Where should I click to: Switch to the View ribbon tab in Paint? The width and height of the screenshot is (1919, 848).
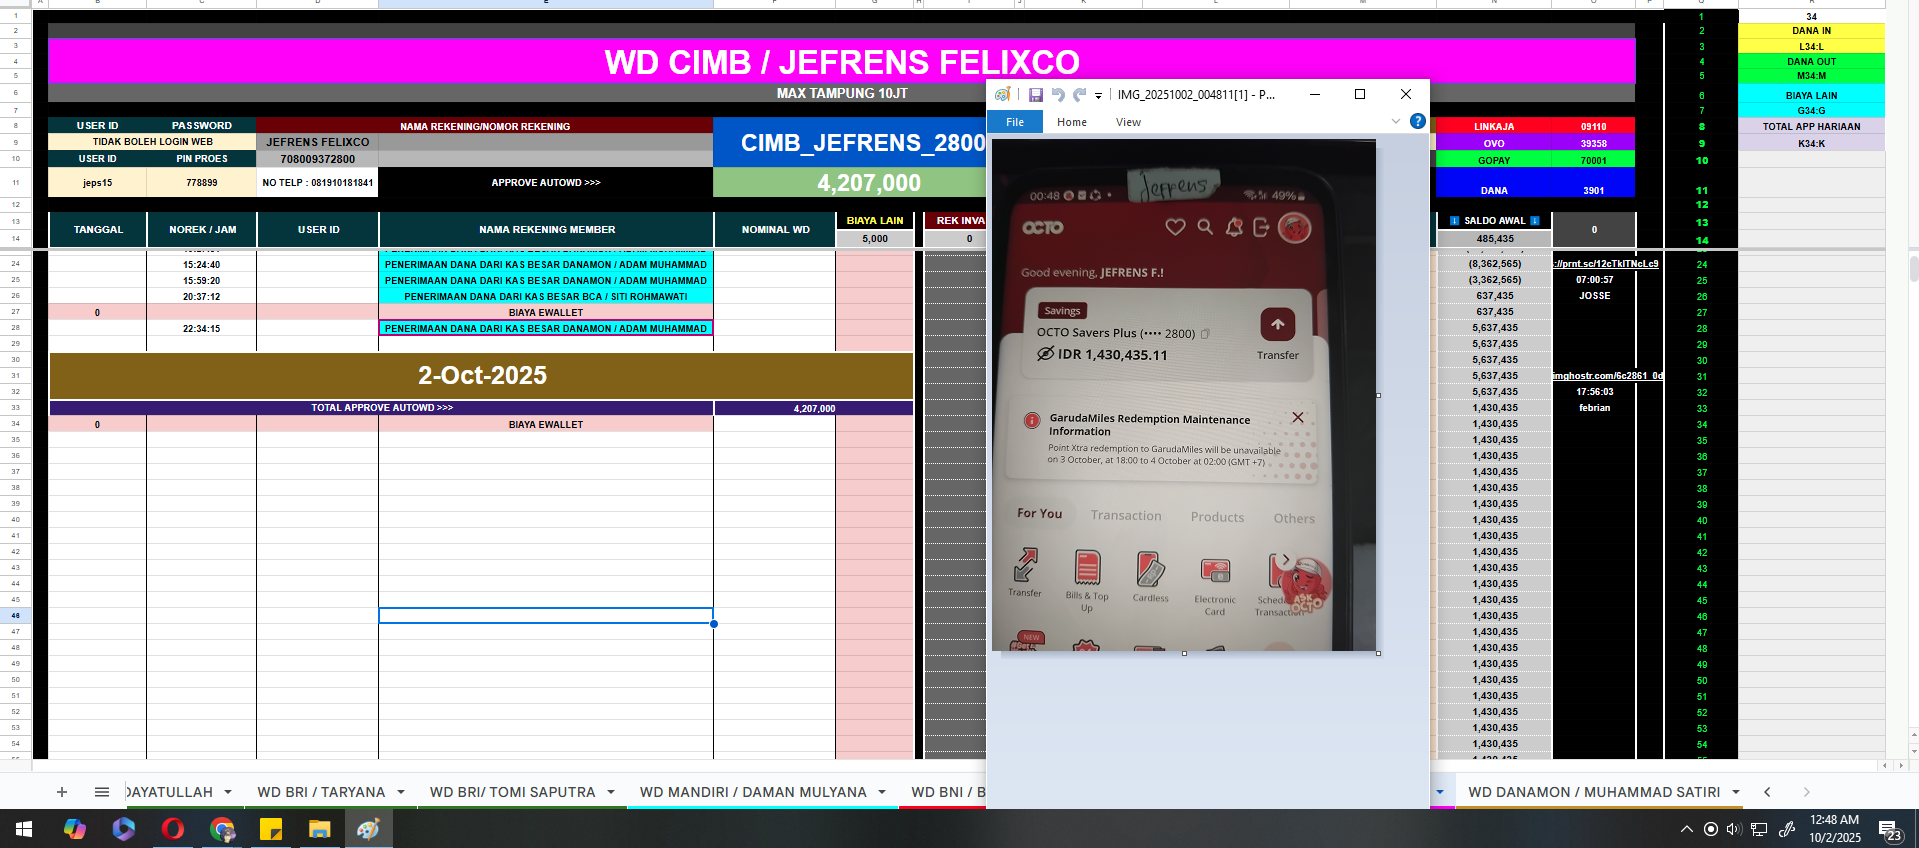(x=1128, y=122)
